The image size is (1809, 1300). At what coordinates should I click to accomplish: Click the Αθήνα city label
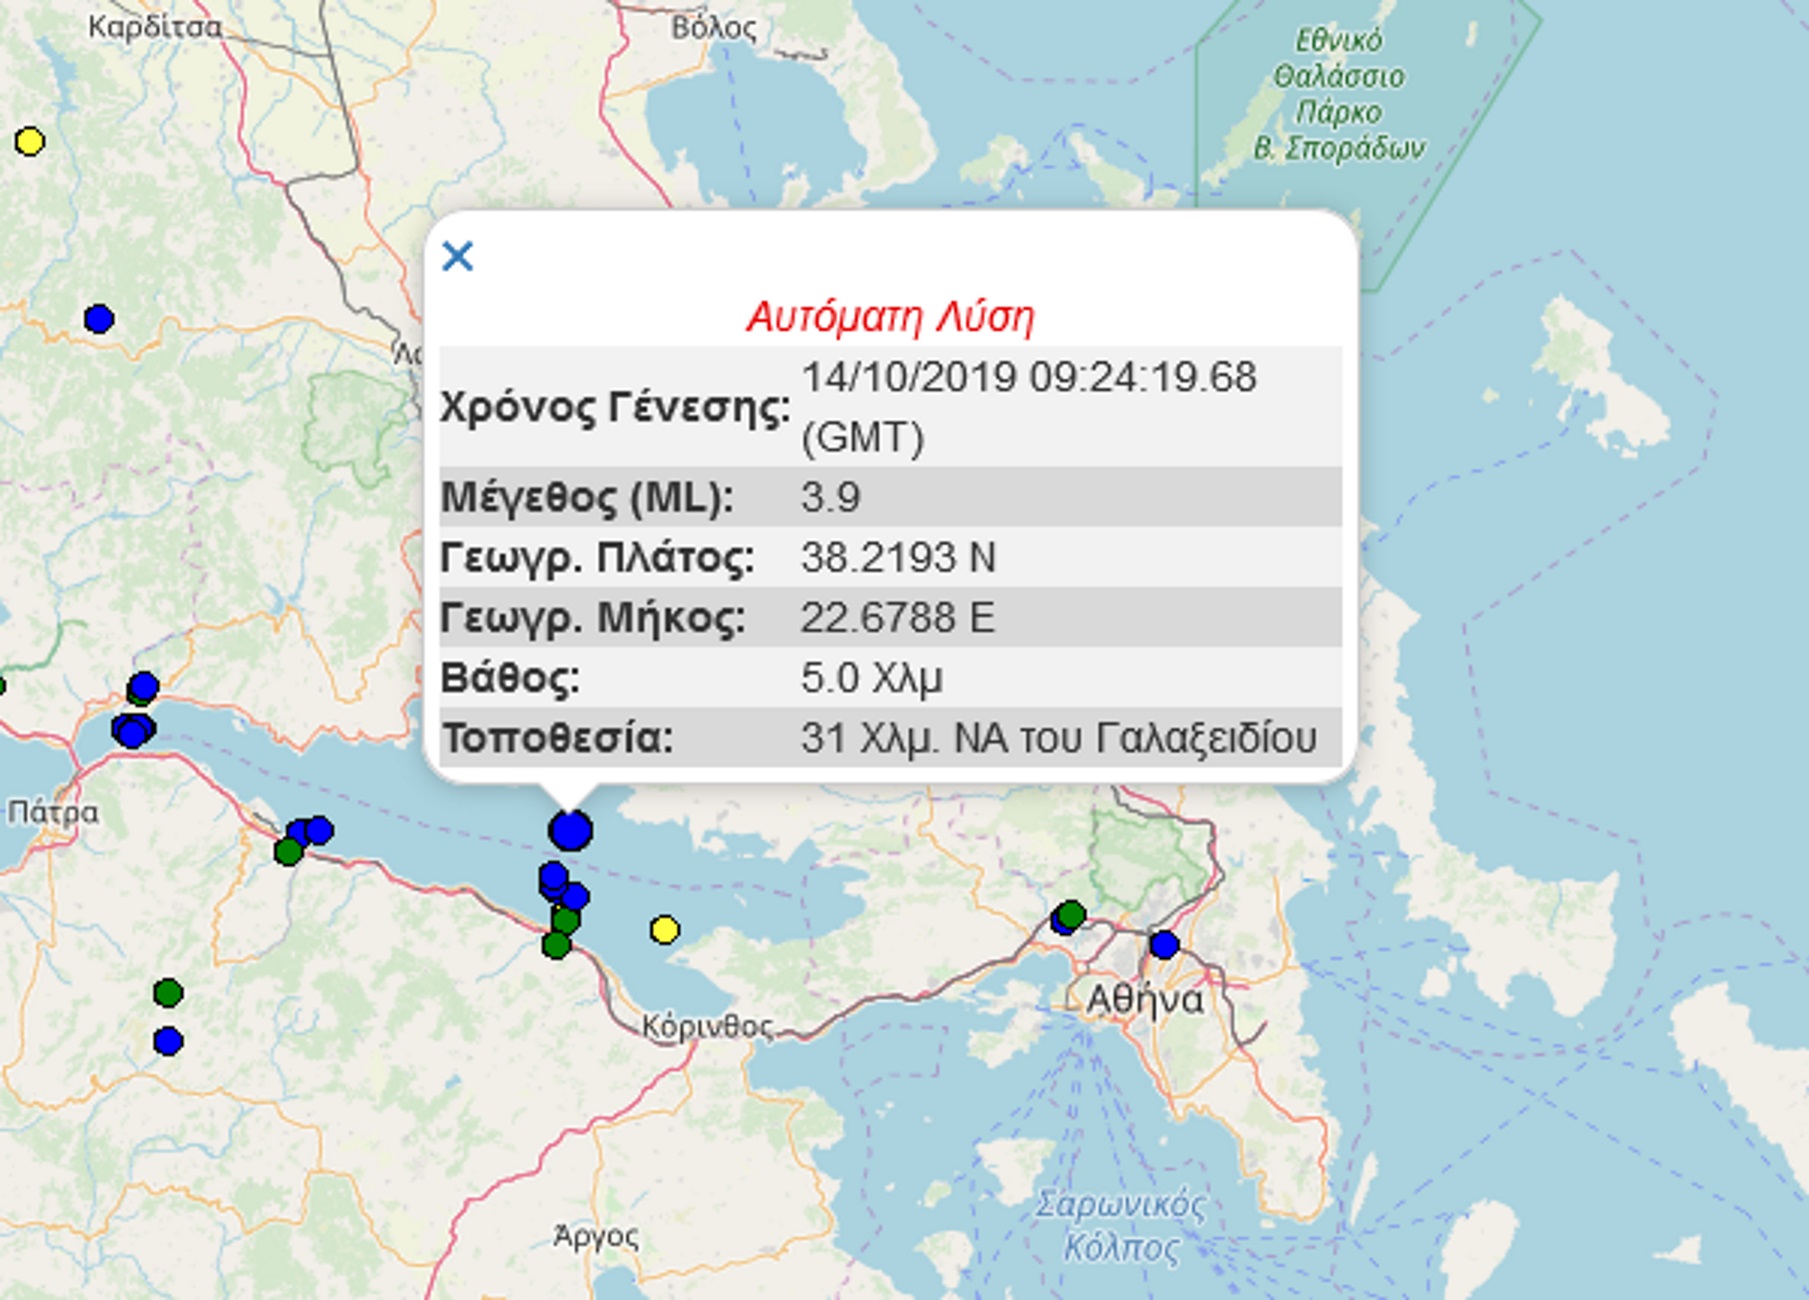[1145, 999]
